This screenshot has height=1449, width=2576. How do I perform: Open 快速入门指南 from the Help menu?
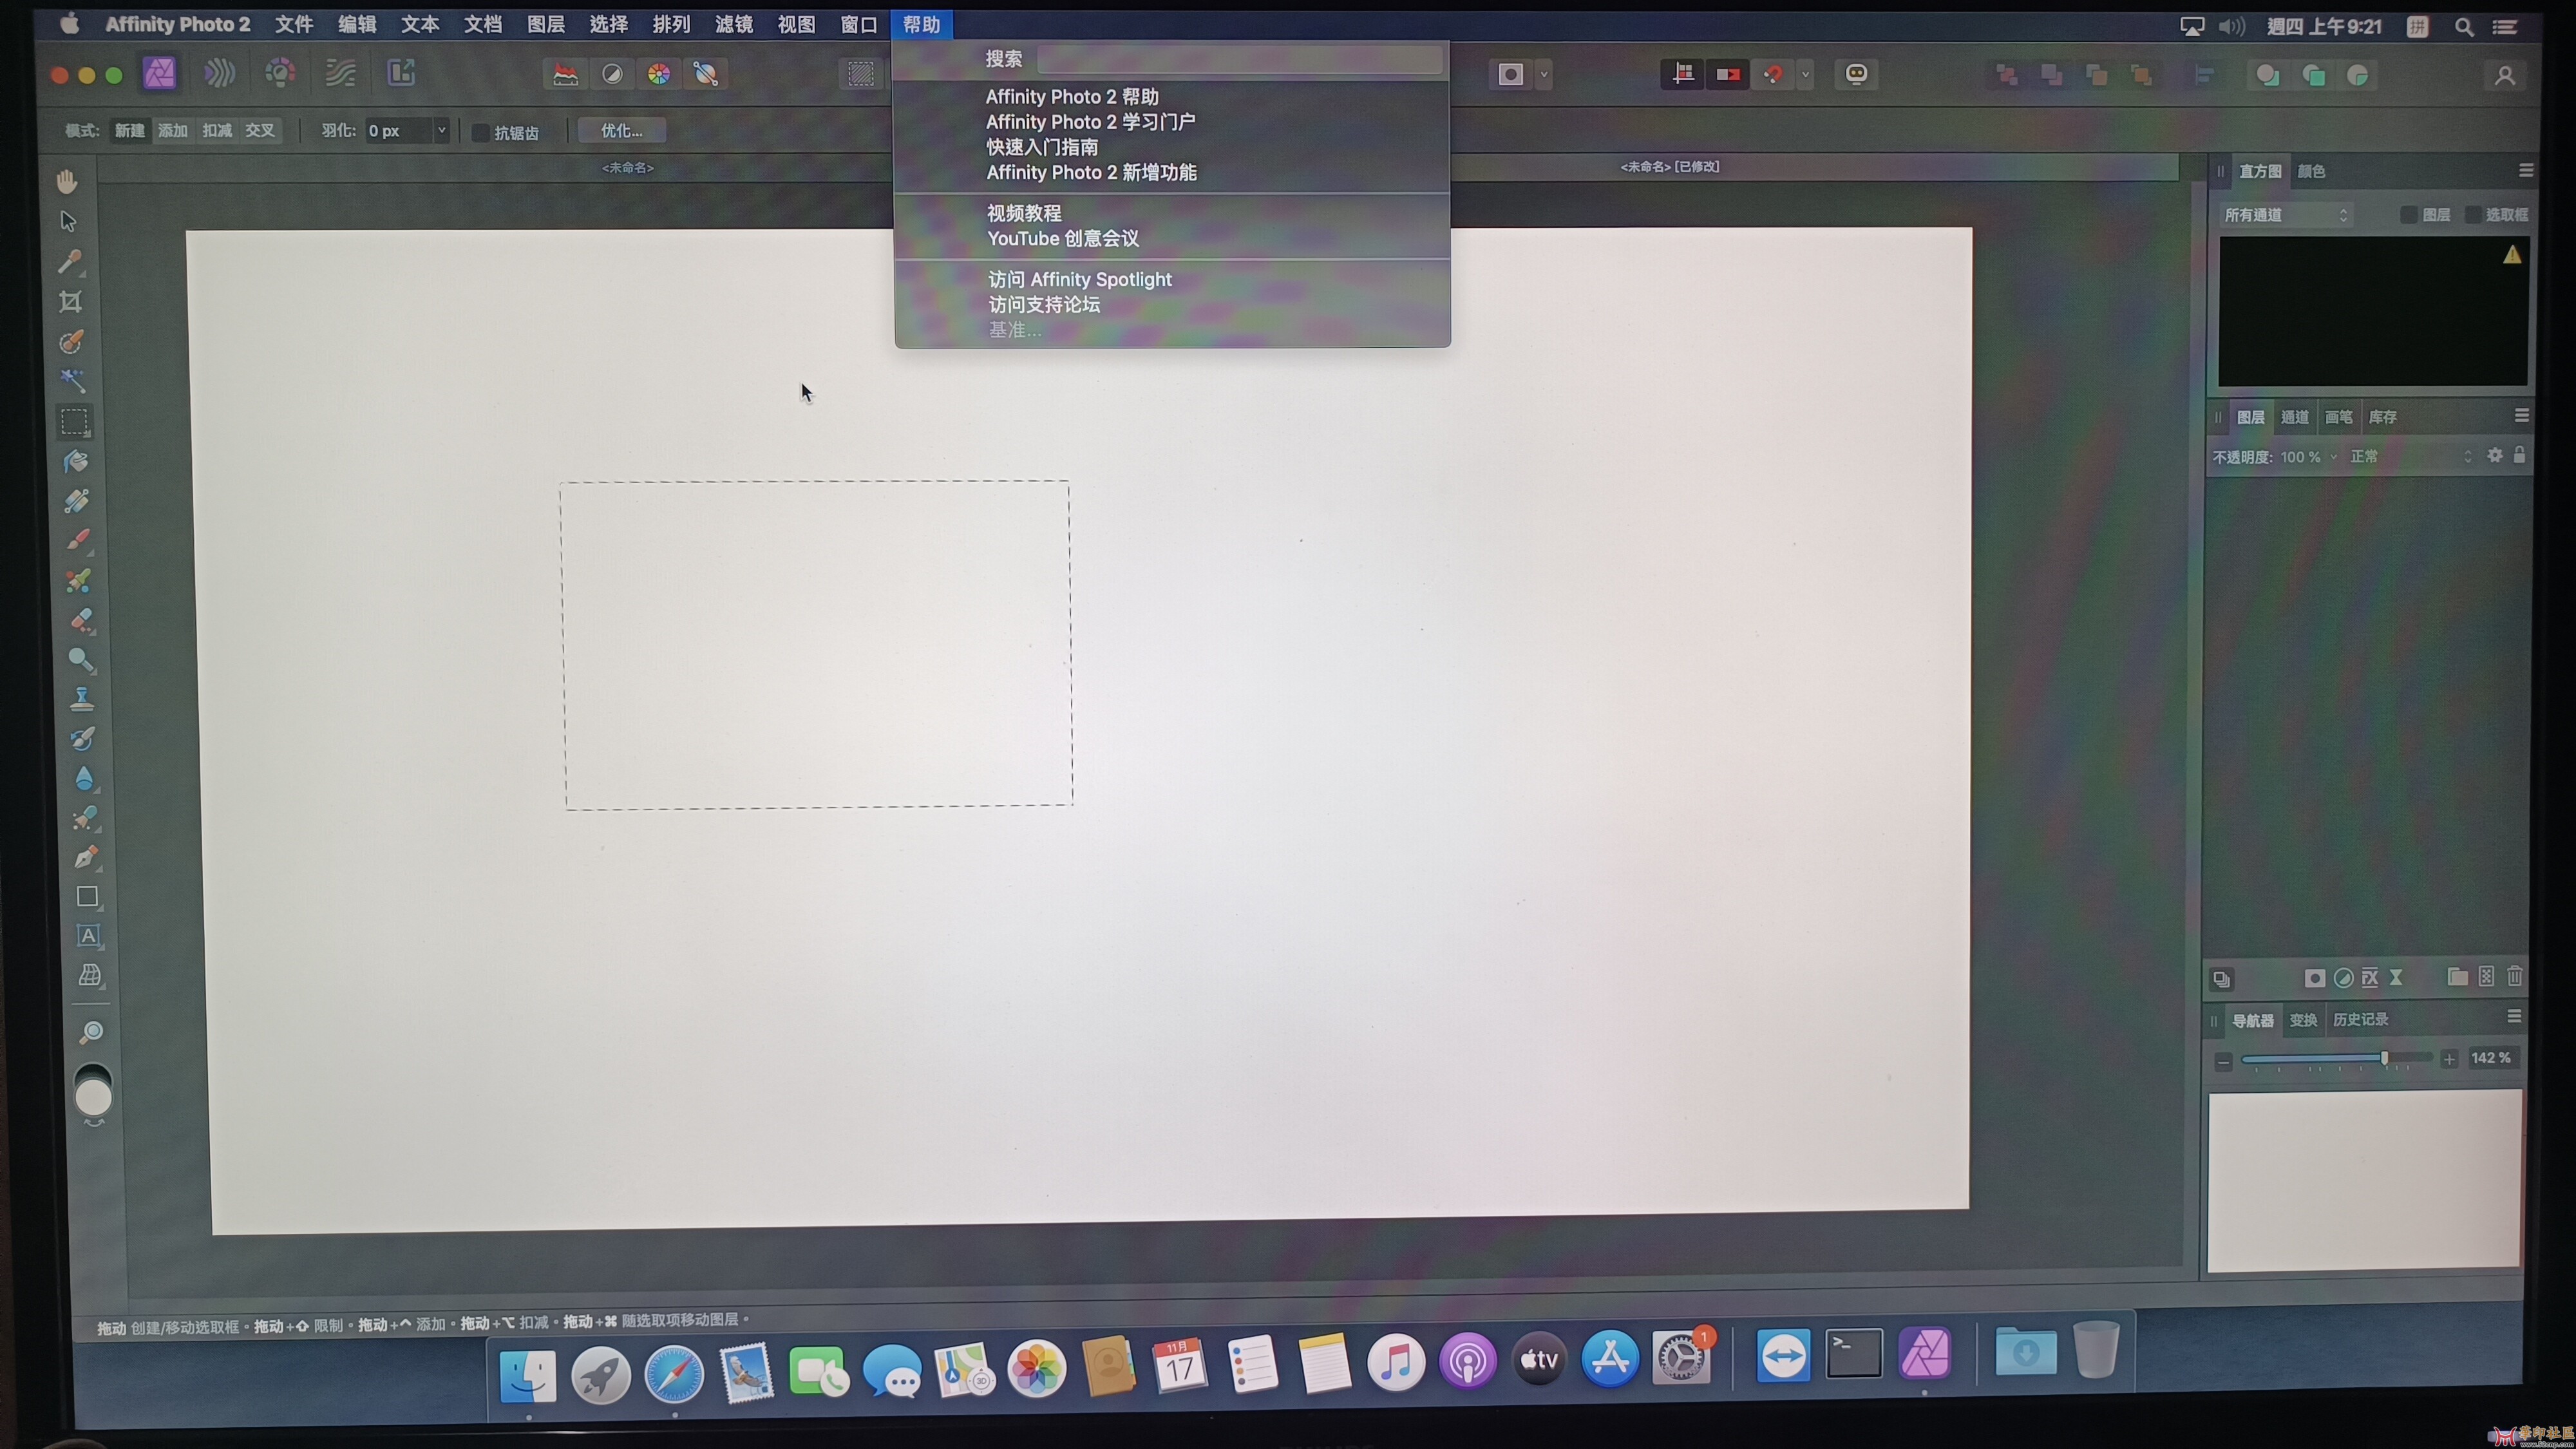[1042, 147]
